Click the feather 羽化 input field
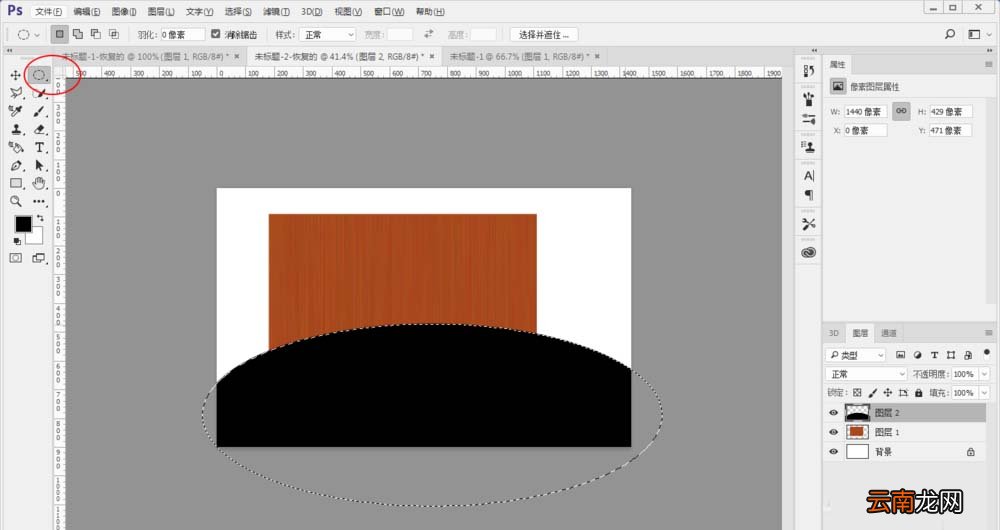This screenshot has width=1000, height=530. point(182,34)
